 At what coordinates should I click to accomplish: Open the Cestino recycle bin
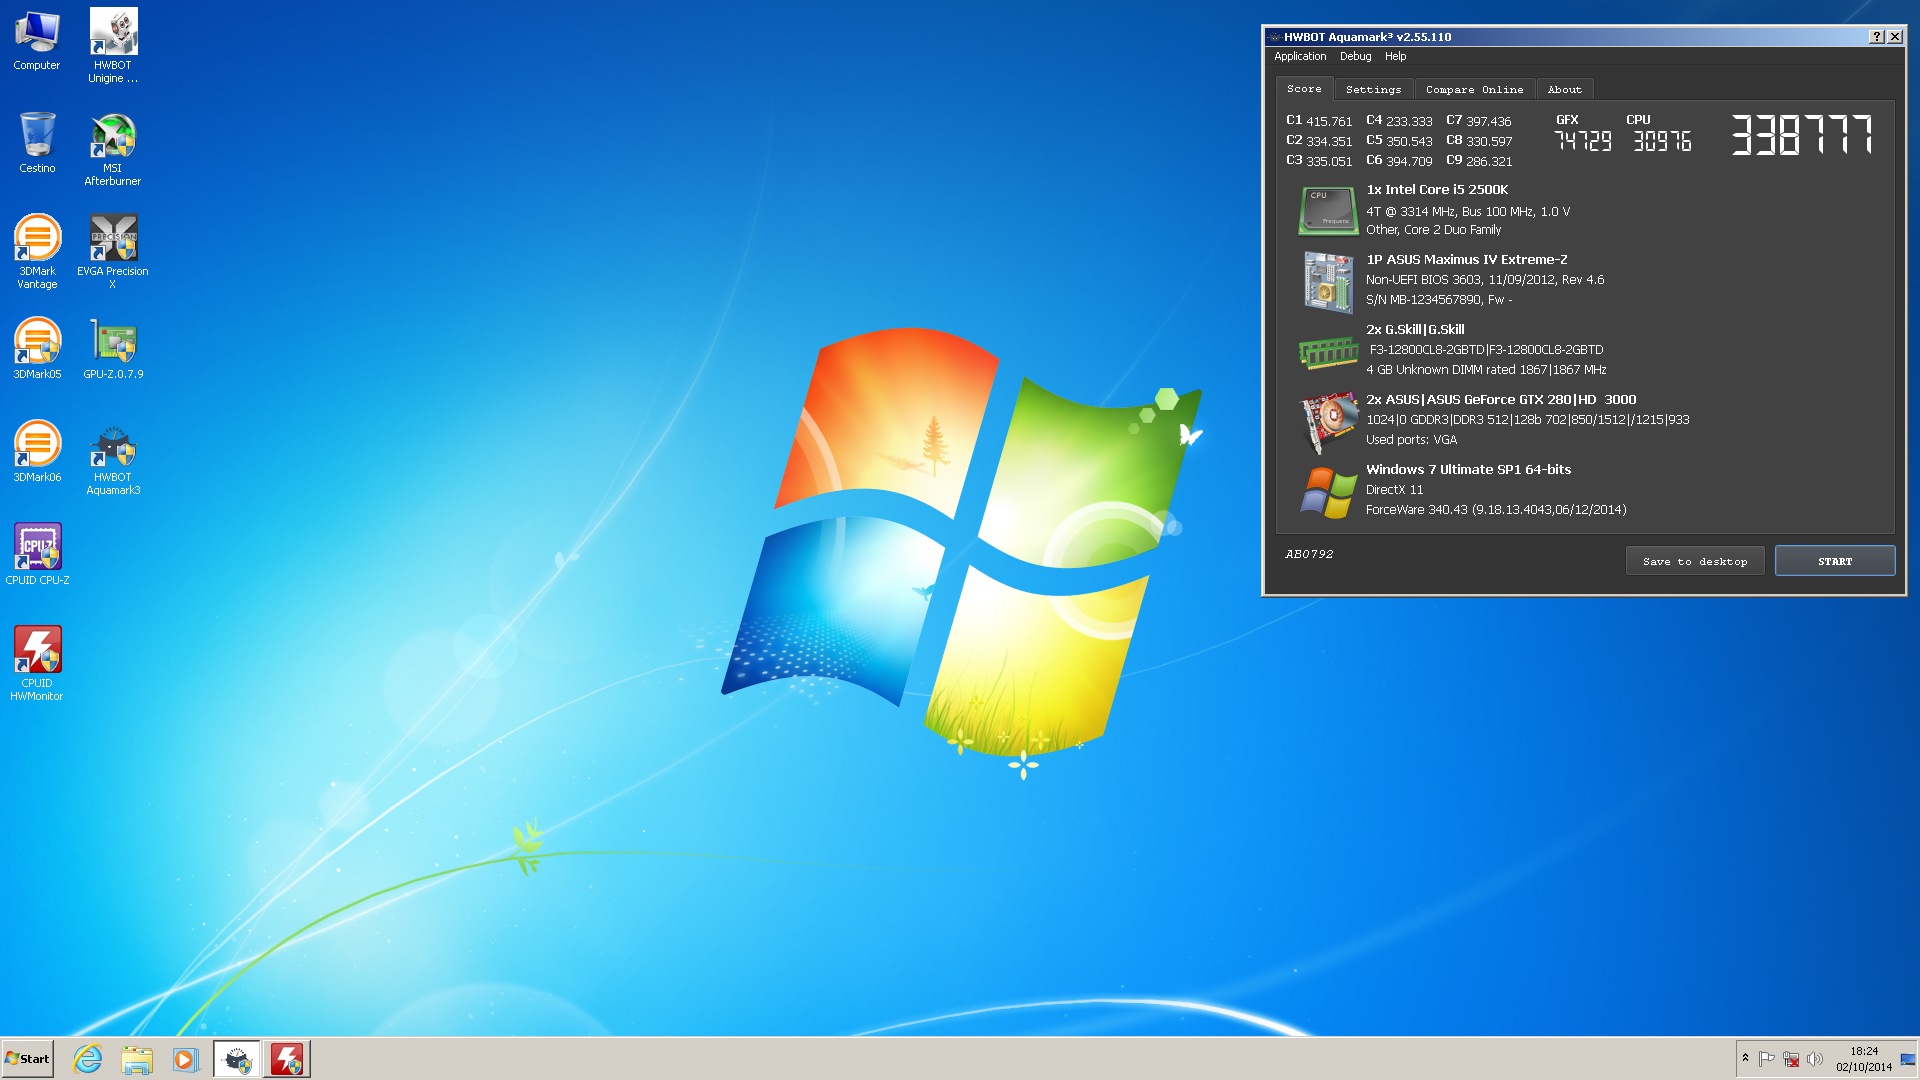(x=37, y=142)
